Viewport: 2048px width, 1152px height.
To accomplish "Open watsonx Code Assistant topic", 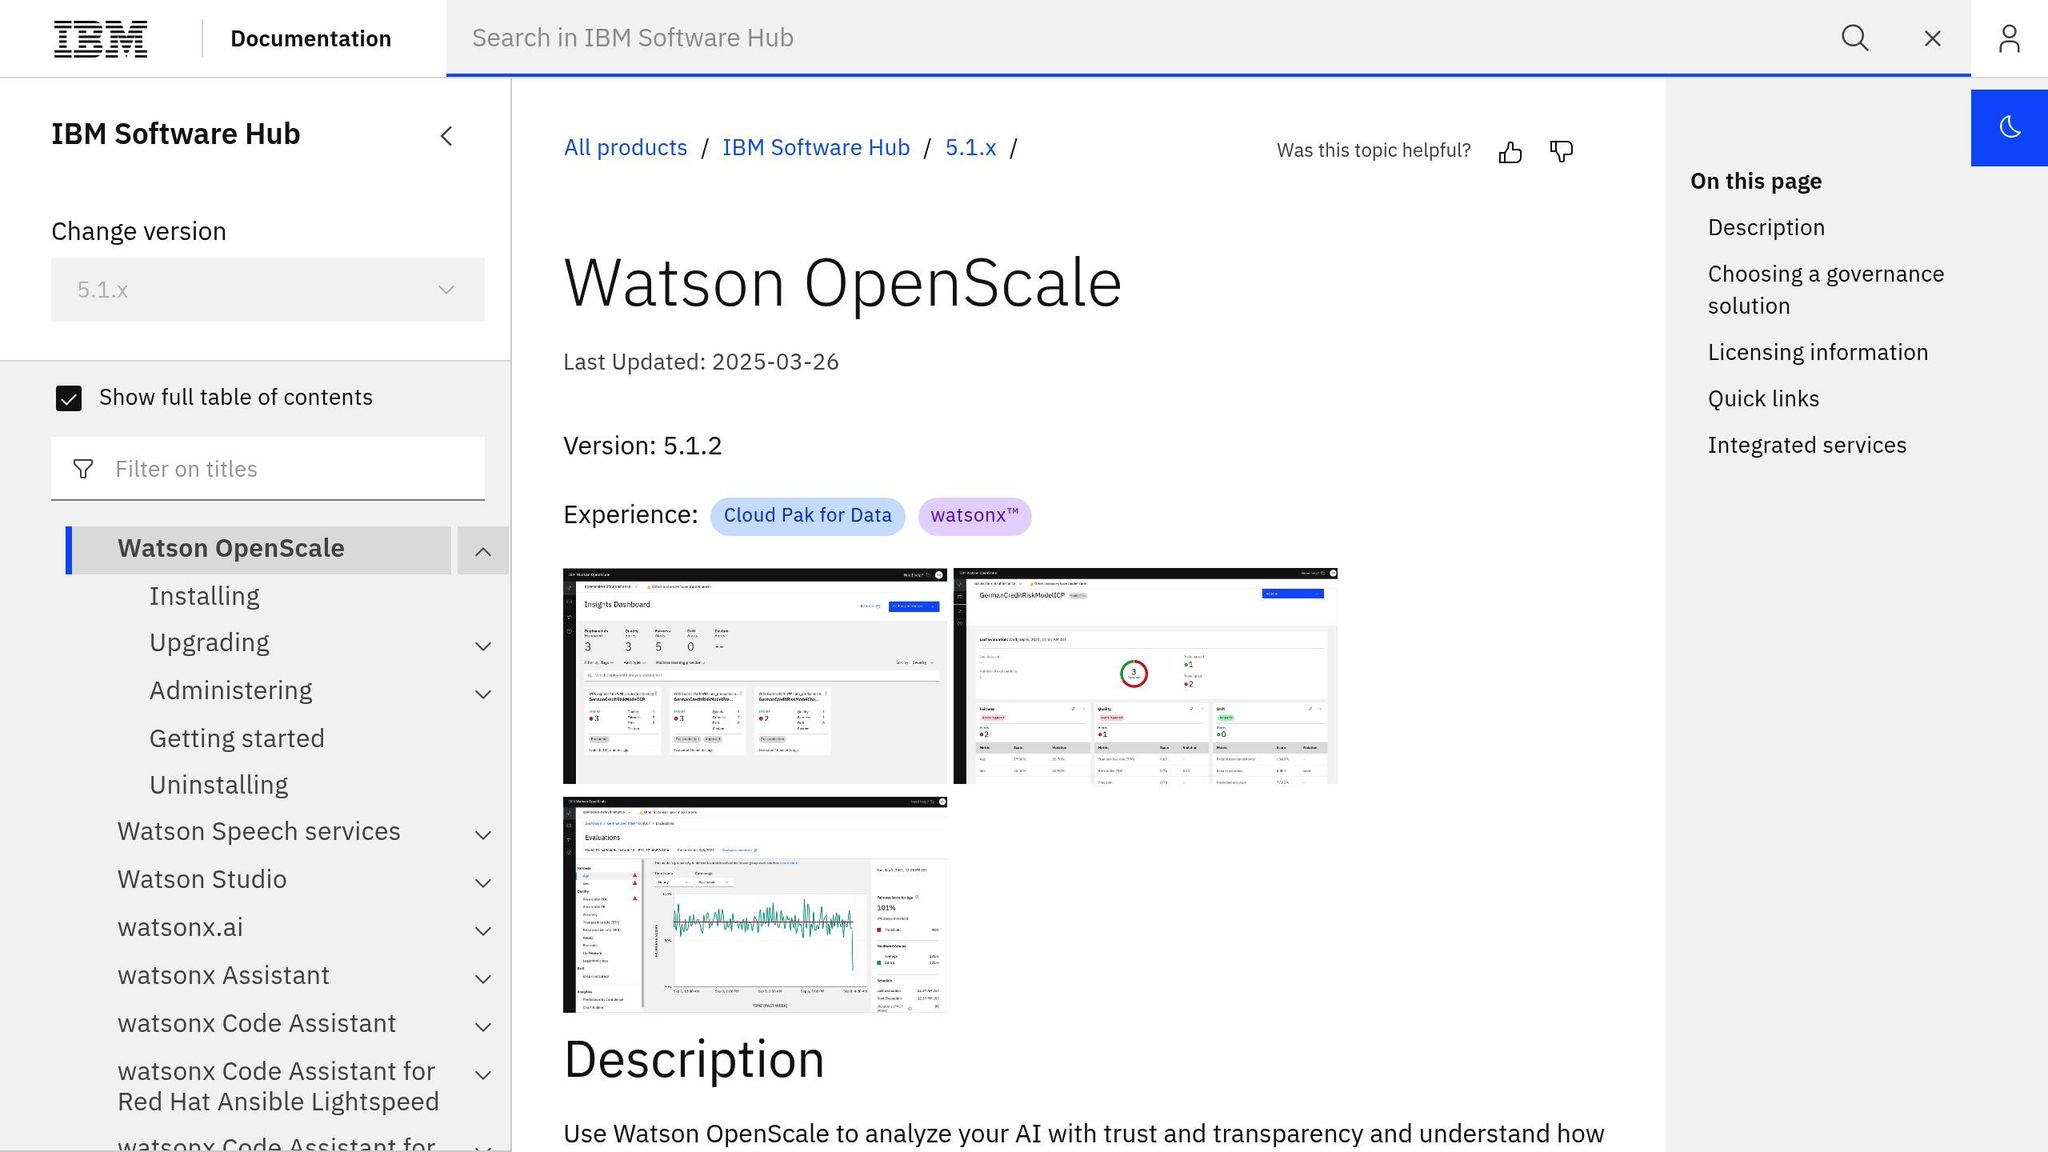I will pyautogui.click(x=256, y=1023).
